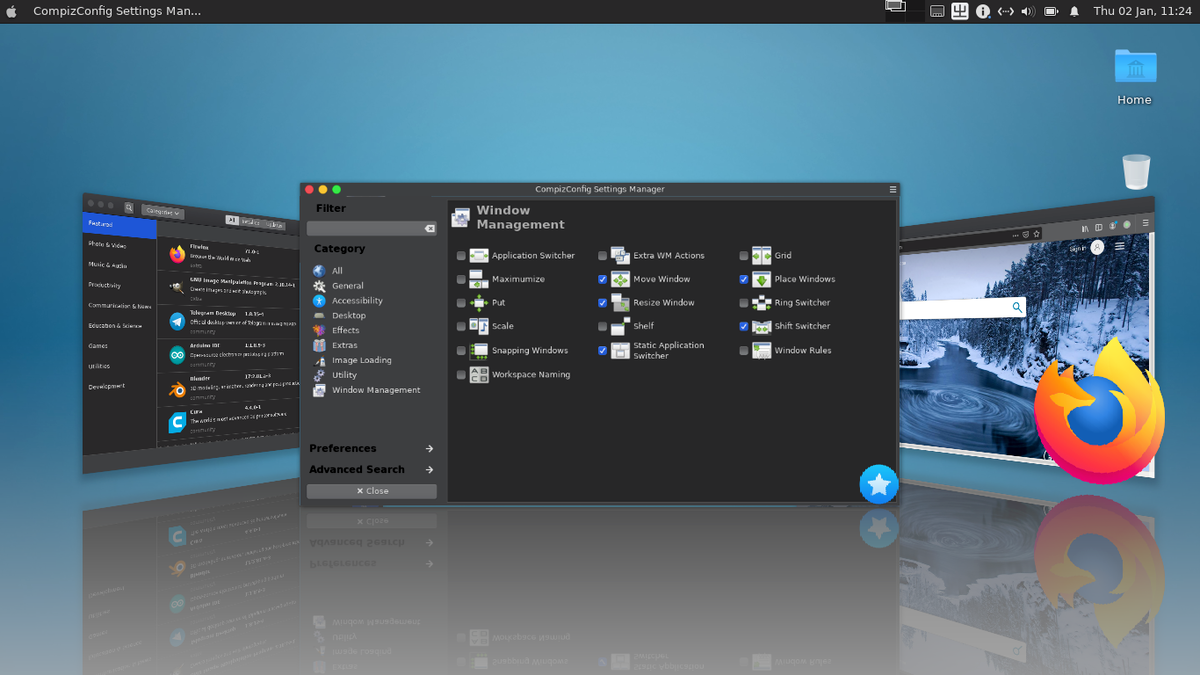Image resolution: width=1200 pixels, height=675 pixels.
Task: Open the Extra WM Actions icon
Action: coord(619,256)
